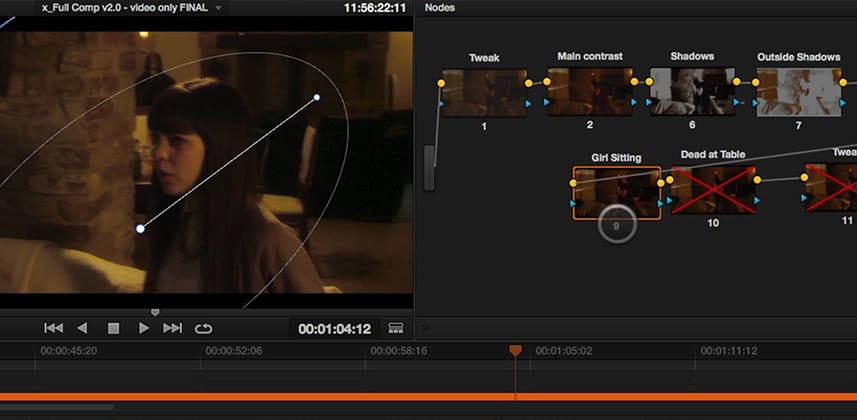Click key input triangle of Main contrast node
The image size is (857, 420).
click(x=547, y=102)
